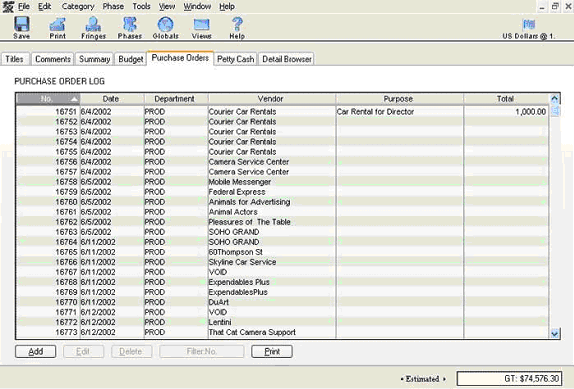This screenshot has height=389, width=574.
Task: Click the Add button
Action: pyautogui.click(x=36, y=352)
